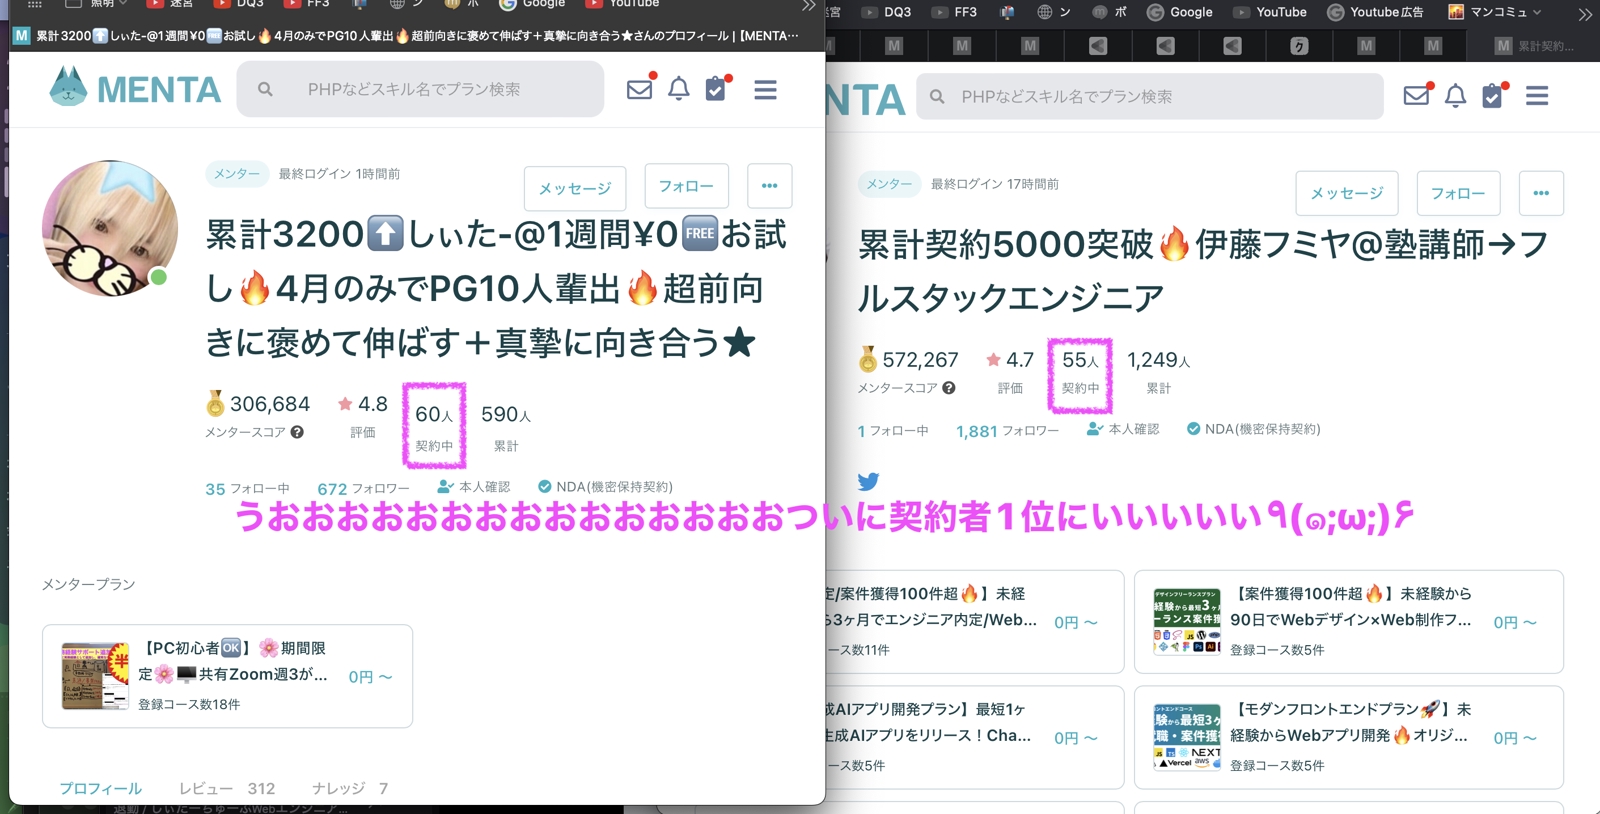Click 90日でWebデザイン plan thumbnail
The image size is (1600, 814).
tap(1187, 621)
